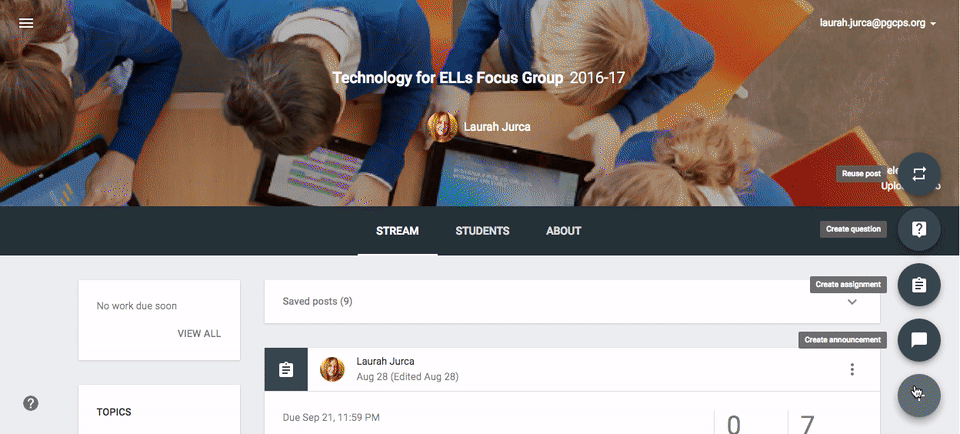Open the help question mark icon
The image size is (960, 434).
(x=31, y=403)
